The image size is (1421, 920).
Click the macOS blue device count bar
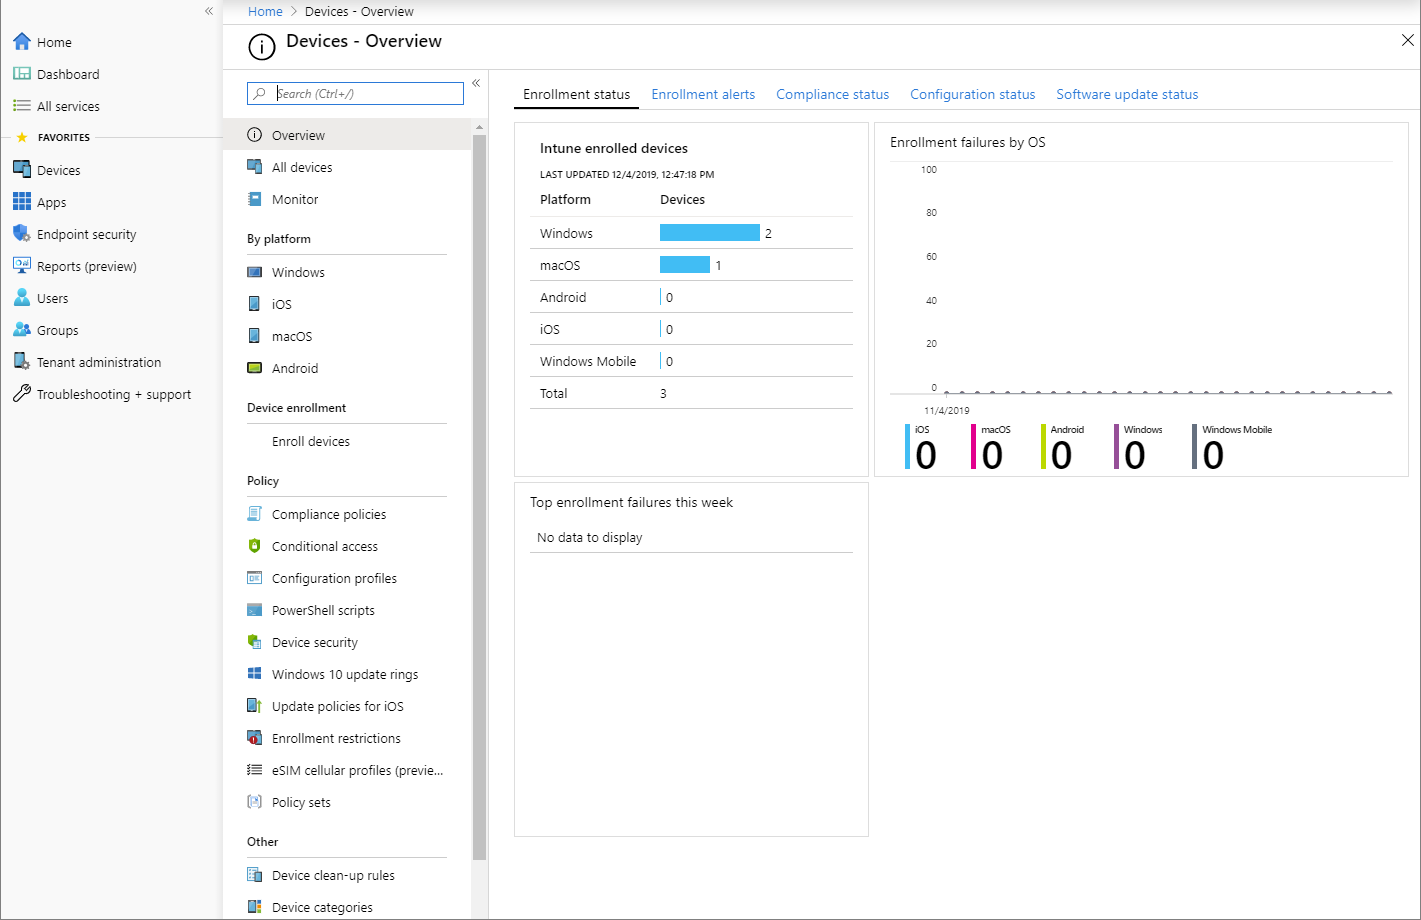click(x=685, y=265)
